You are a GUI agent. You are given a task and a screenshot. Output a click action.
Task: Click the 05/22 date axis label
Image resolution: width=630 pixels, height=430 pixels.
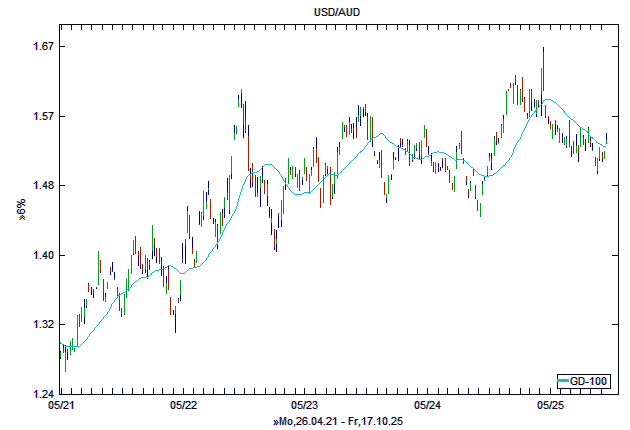point(183,406)
